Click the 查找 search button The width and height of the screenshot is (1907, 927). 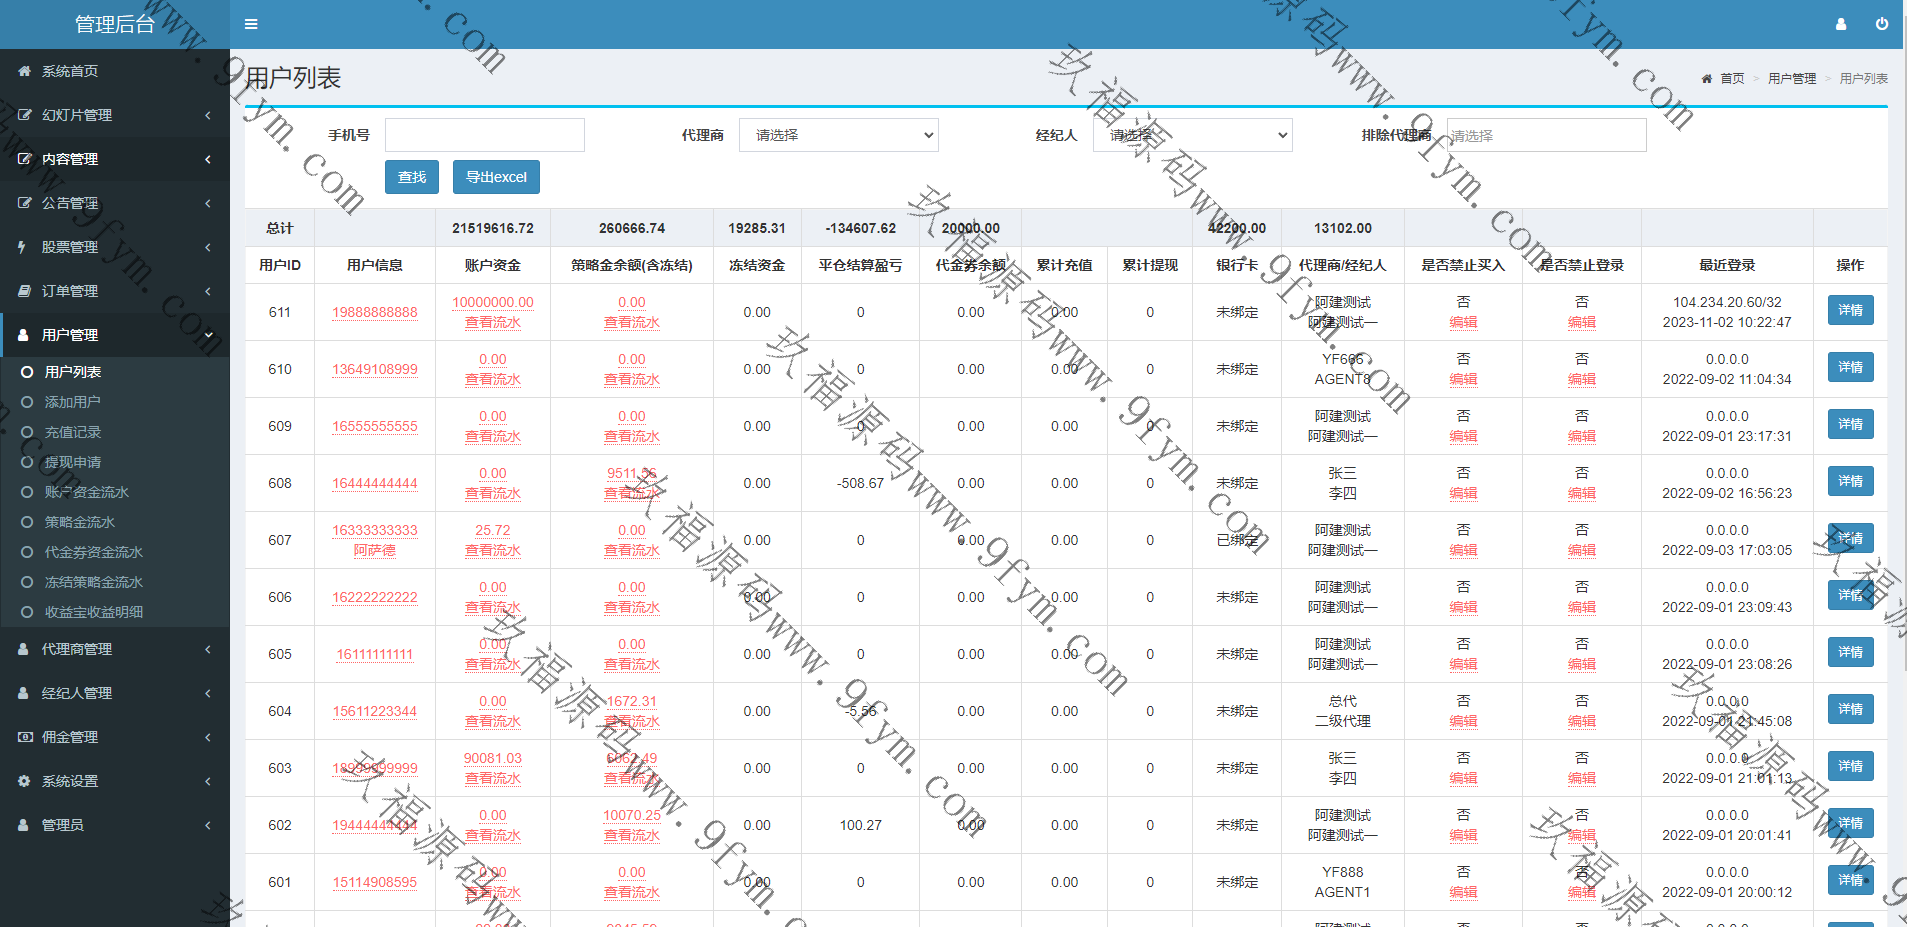pyautogui.click(x=411, y=177)
